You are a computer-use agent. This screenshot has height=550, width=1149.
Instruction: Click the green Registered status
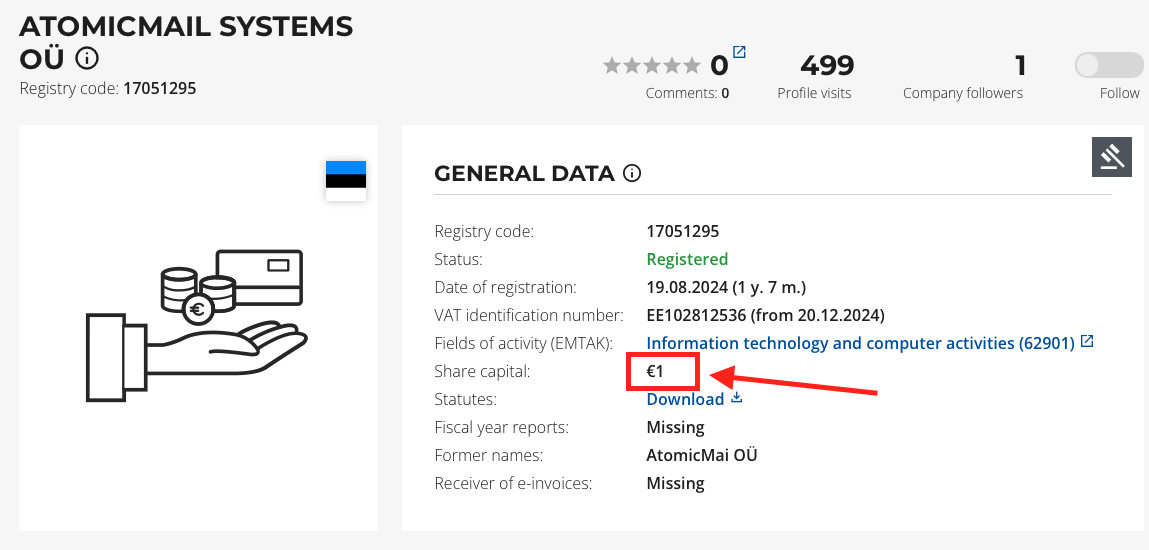[687, 259]
